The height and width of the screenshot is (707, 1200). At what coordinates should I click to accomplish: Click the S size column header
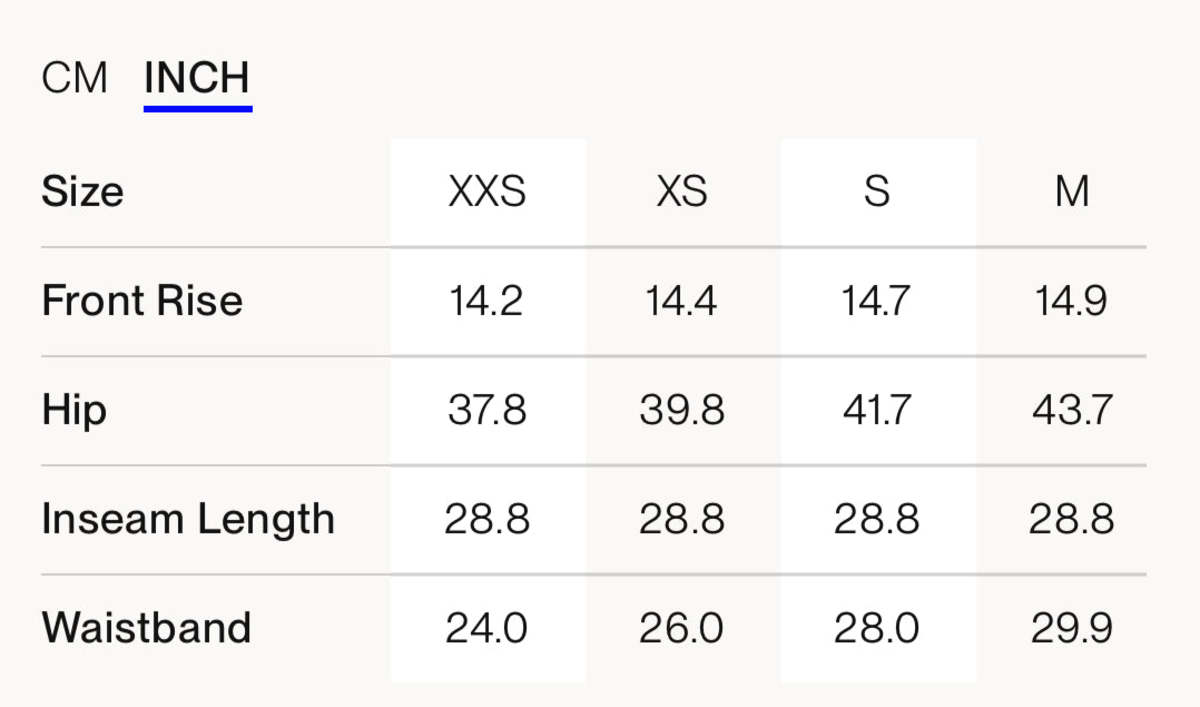click(877, 191)
